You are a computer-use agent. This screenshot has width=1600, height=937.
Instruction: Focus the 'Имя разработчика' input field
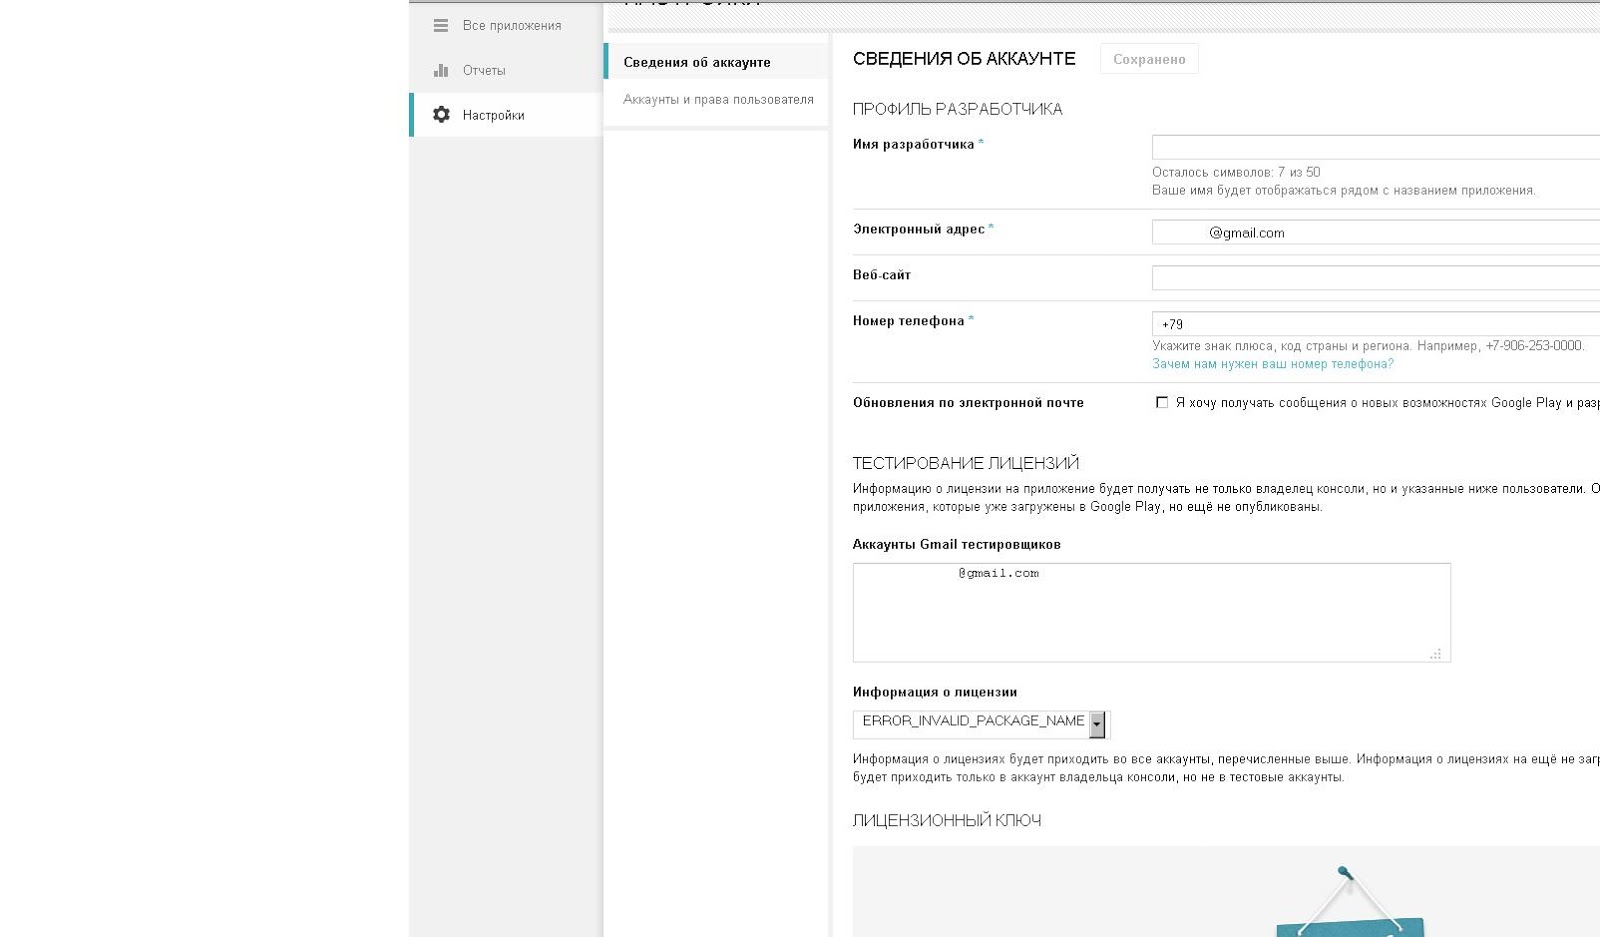tap(1376, 147)
